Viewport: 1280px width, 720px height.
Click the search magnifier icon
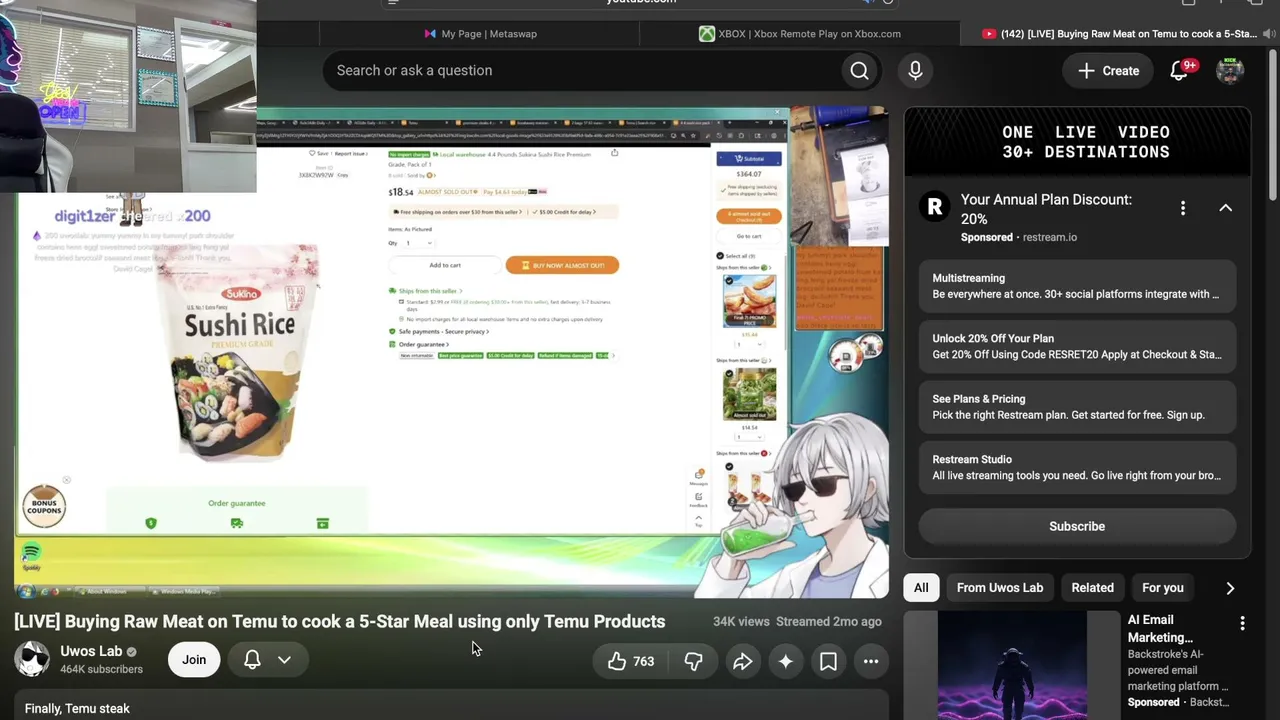(x=859, y=71)
